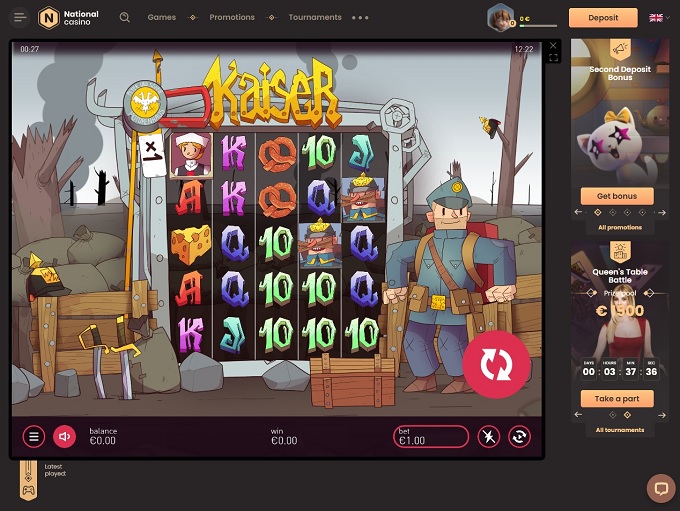Open the slot game hamburger menu
This screenshot has height=511, width=680.
click(x=34, y=436)
